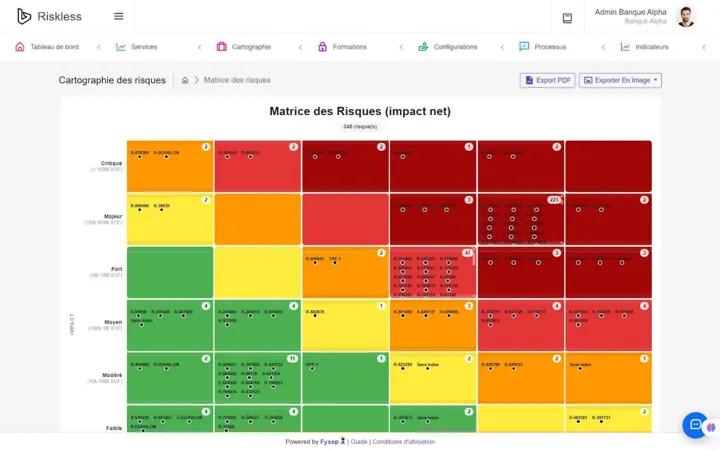
Task: Expand the chevron next to Processus
Action: (603, 47)
